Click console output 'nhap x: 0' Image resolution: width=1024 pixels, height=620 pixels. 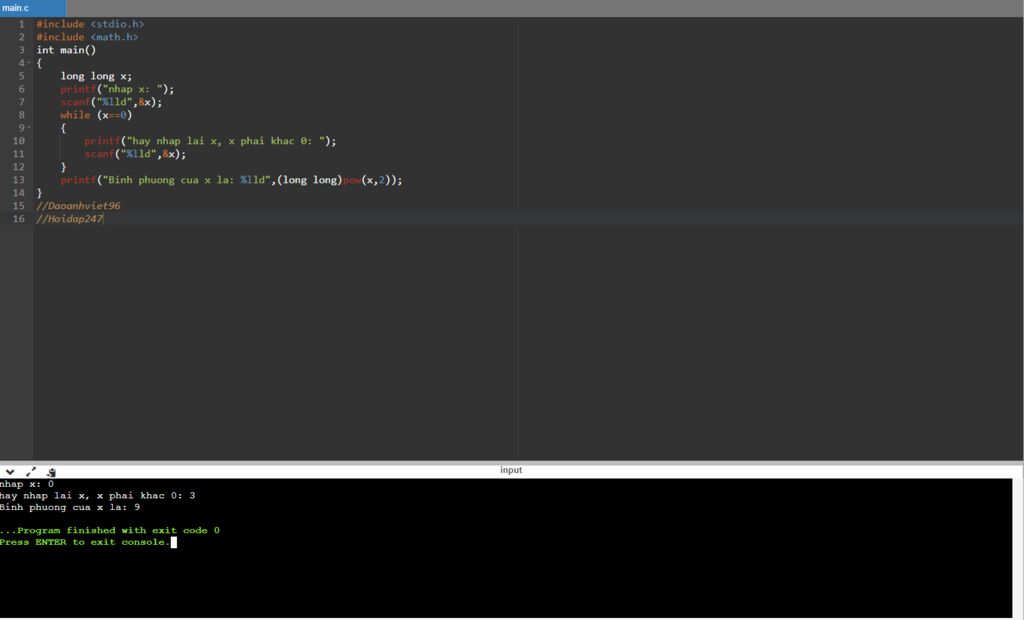(x=27, y=484)
